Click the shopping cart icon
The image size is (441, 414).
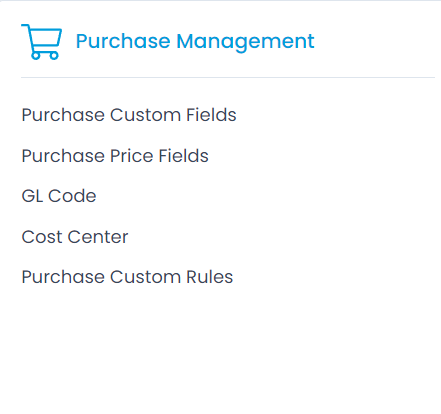coord(42,42)
